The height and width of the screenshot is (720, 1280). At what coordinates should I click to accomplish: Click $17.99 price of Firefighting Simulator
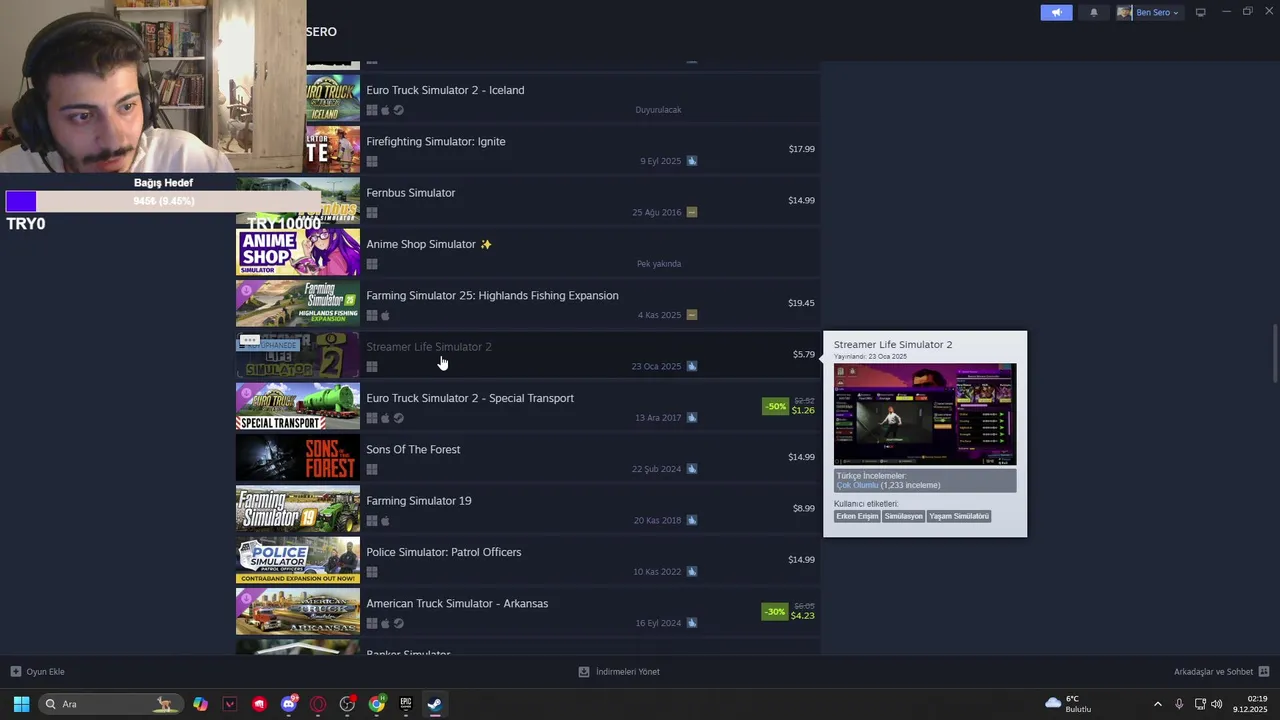(801, 149)
